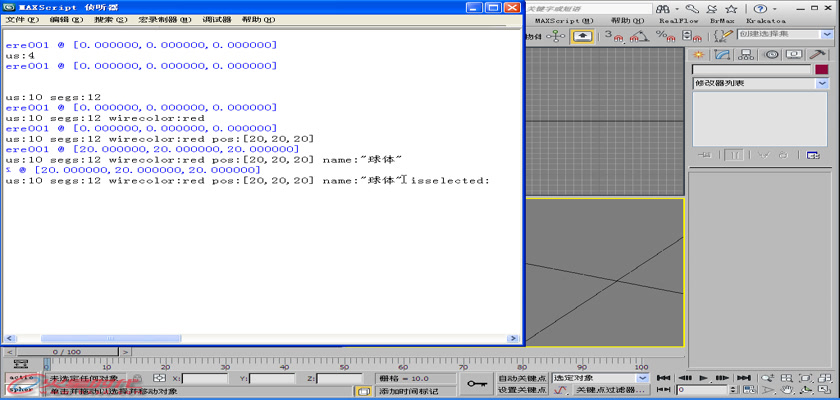The height and width of the screenshot is (400, 840).
Task: Open the 编辑 menu in MAXScript listener
Action: pyautogui.click(x=67, y=19)
